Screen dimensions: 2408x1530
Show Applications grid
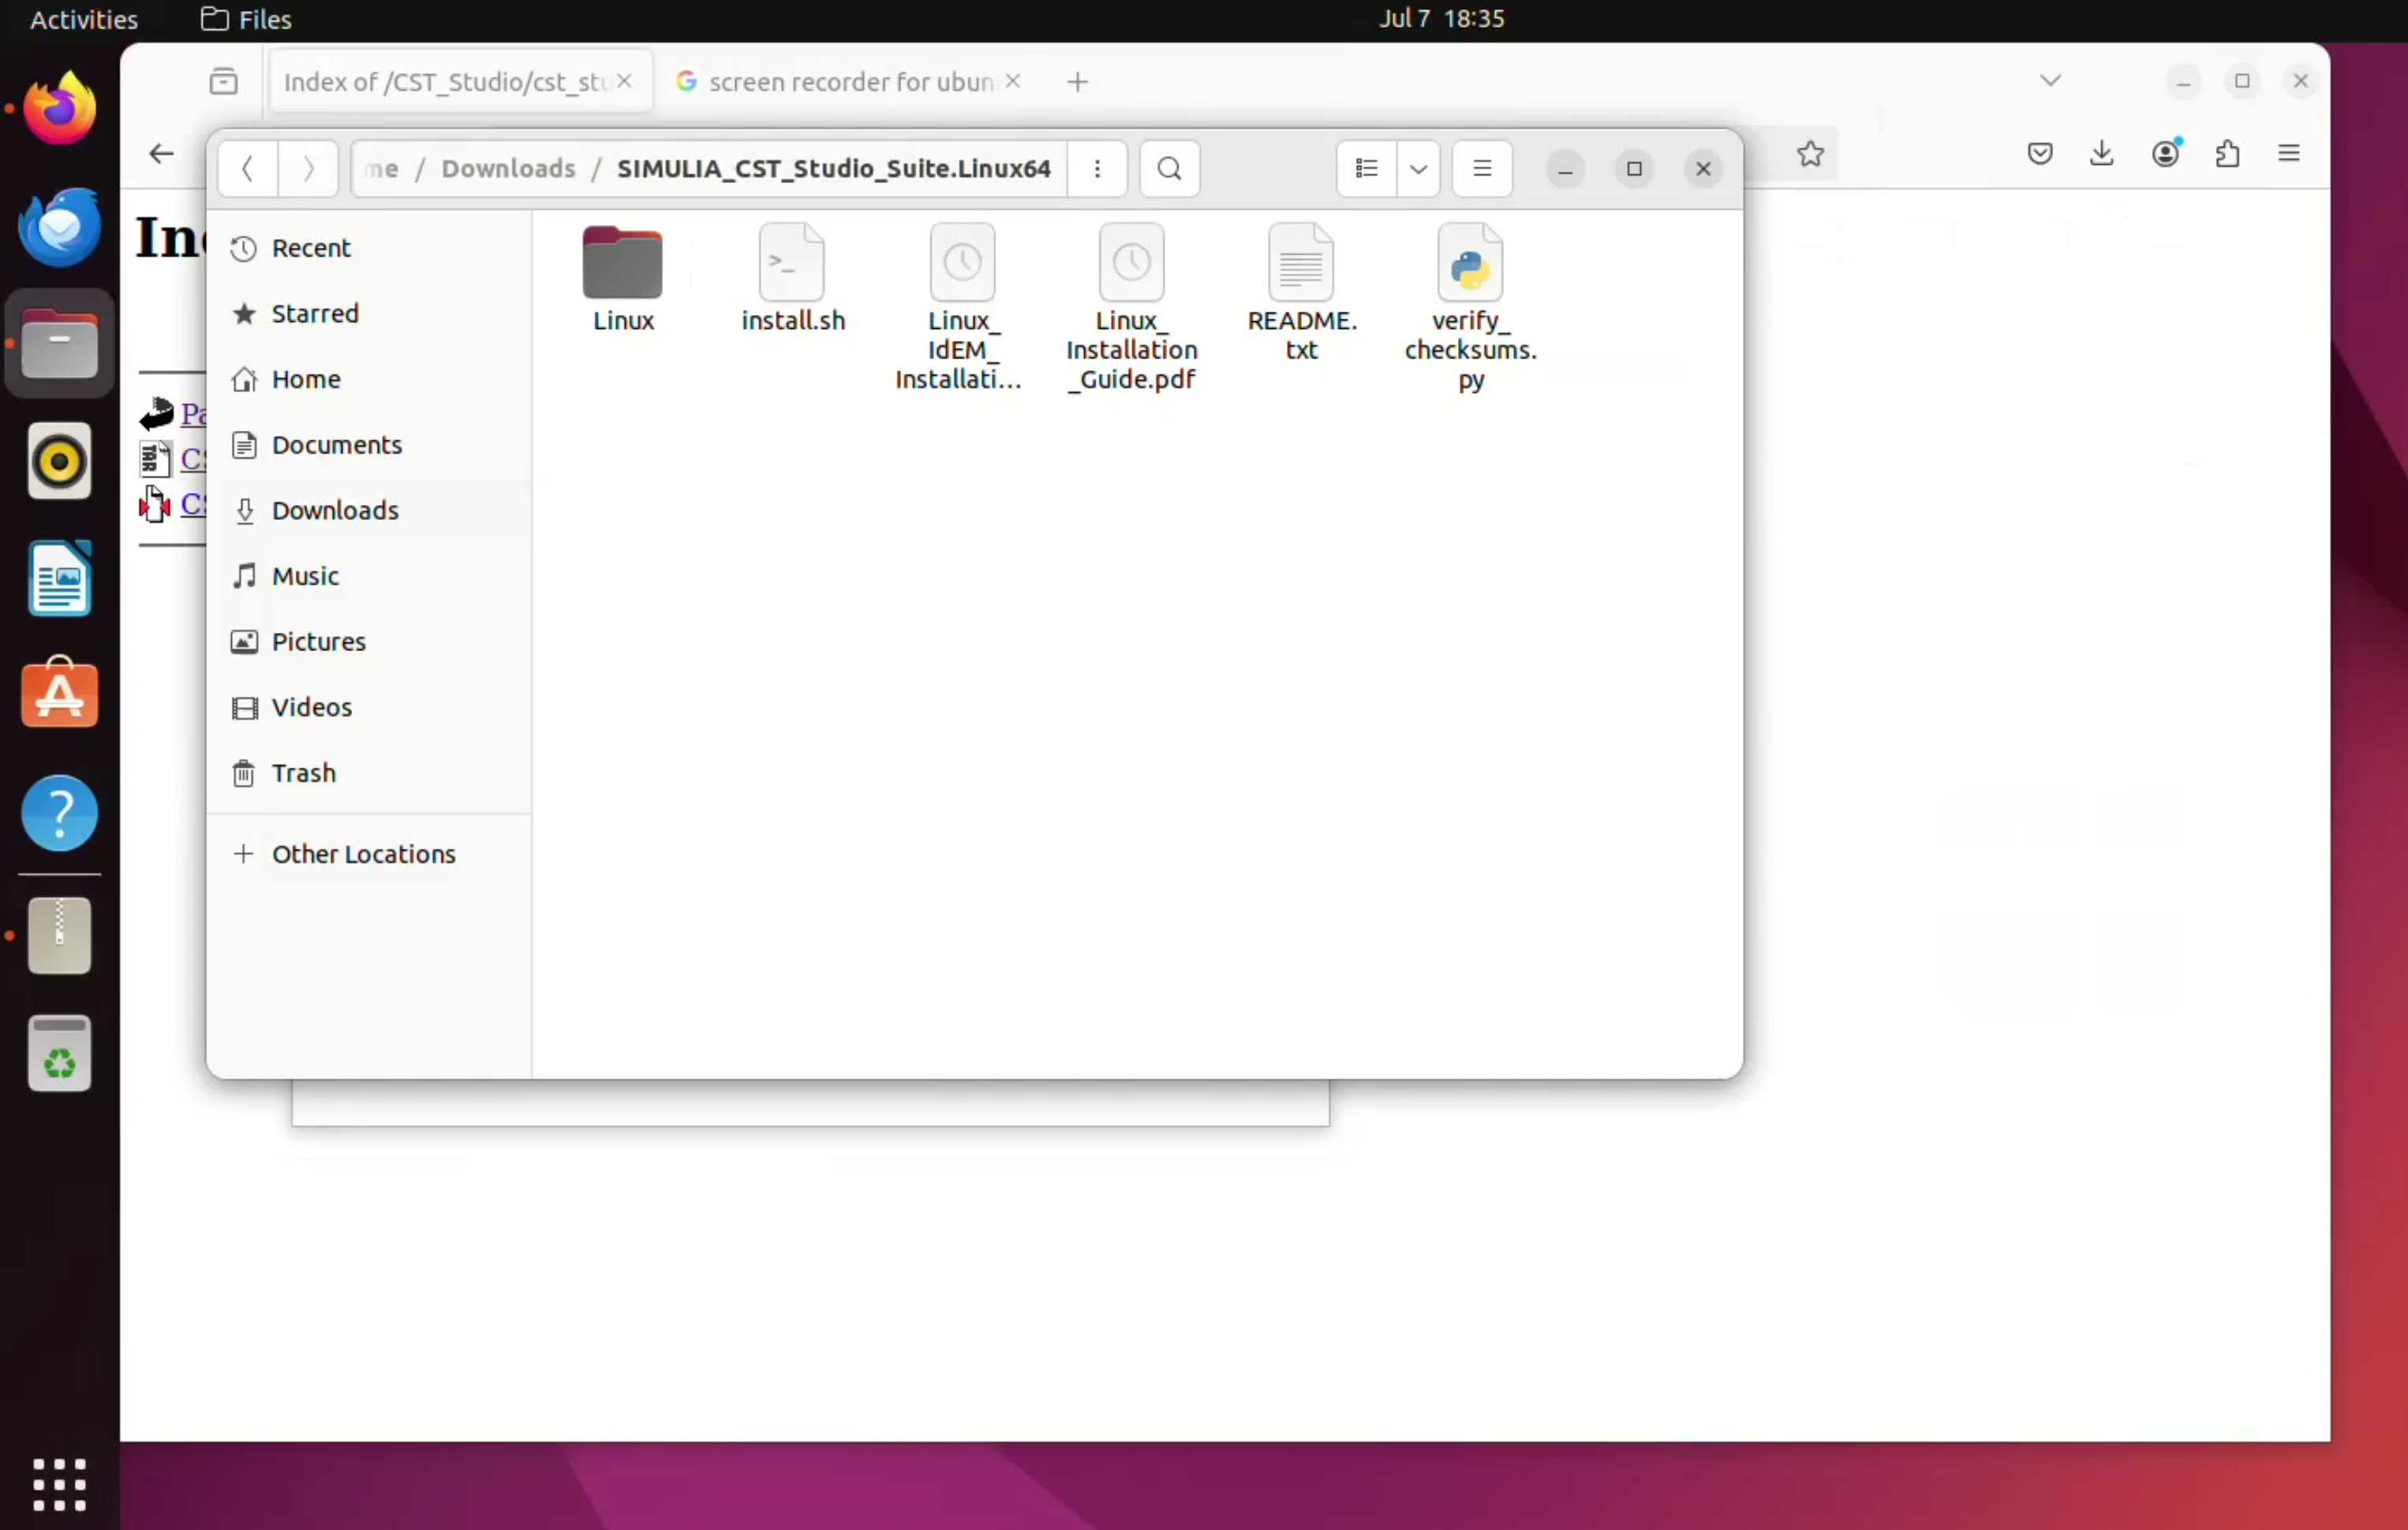[x=60, y=1484]
